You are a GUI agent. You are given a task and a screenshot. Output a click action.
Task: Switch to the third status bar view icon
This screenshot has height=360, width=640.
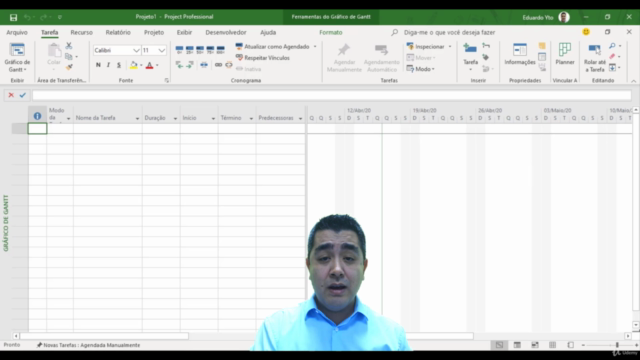tap(535, 345)
